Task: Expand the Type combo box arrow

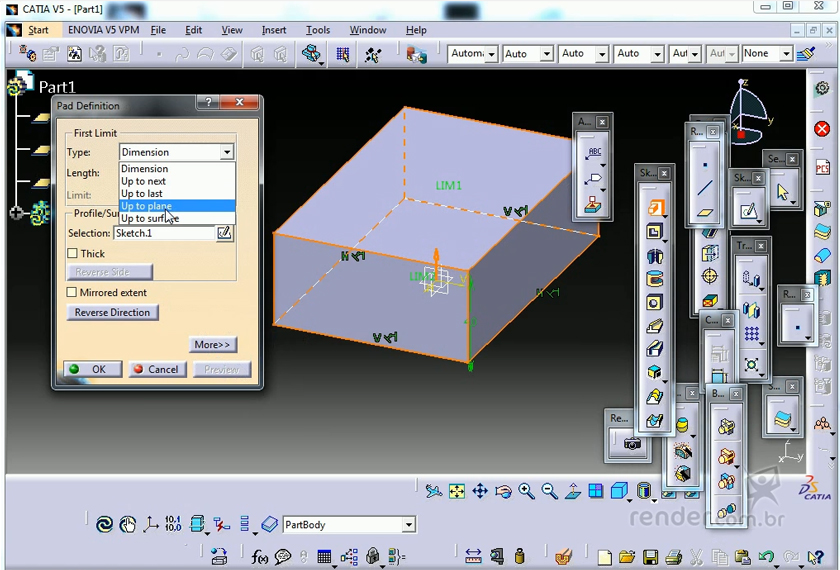Action: pos(227,152)
